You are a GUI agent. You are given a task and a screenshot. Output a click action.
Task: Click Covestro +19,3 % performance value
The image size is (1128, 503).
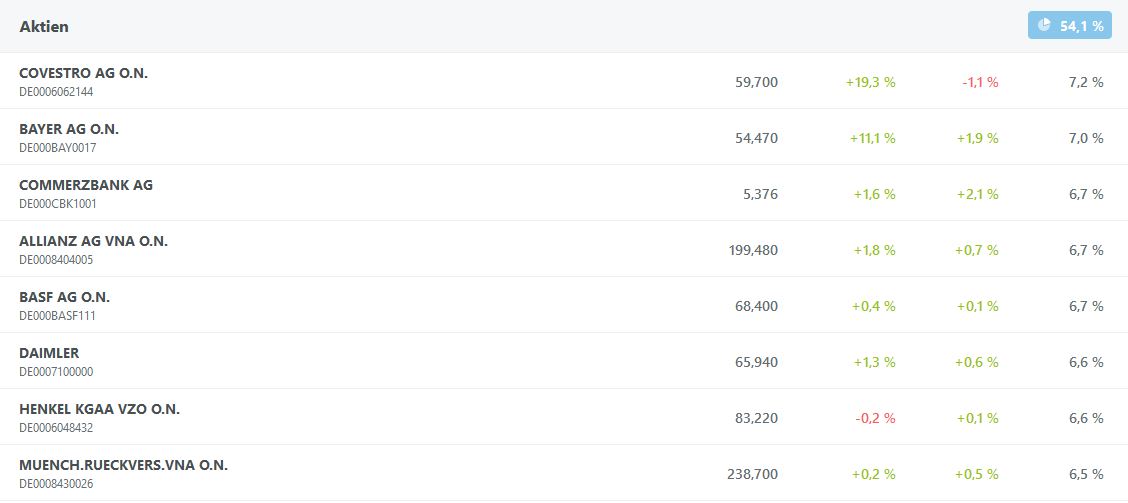[870, 82]
